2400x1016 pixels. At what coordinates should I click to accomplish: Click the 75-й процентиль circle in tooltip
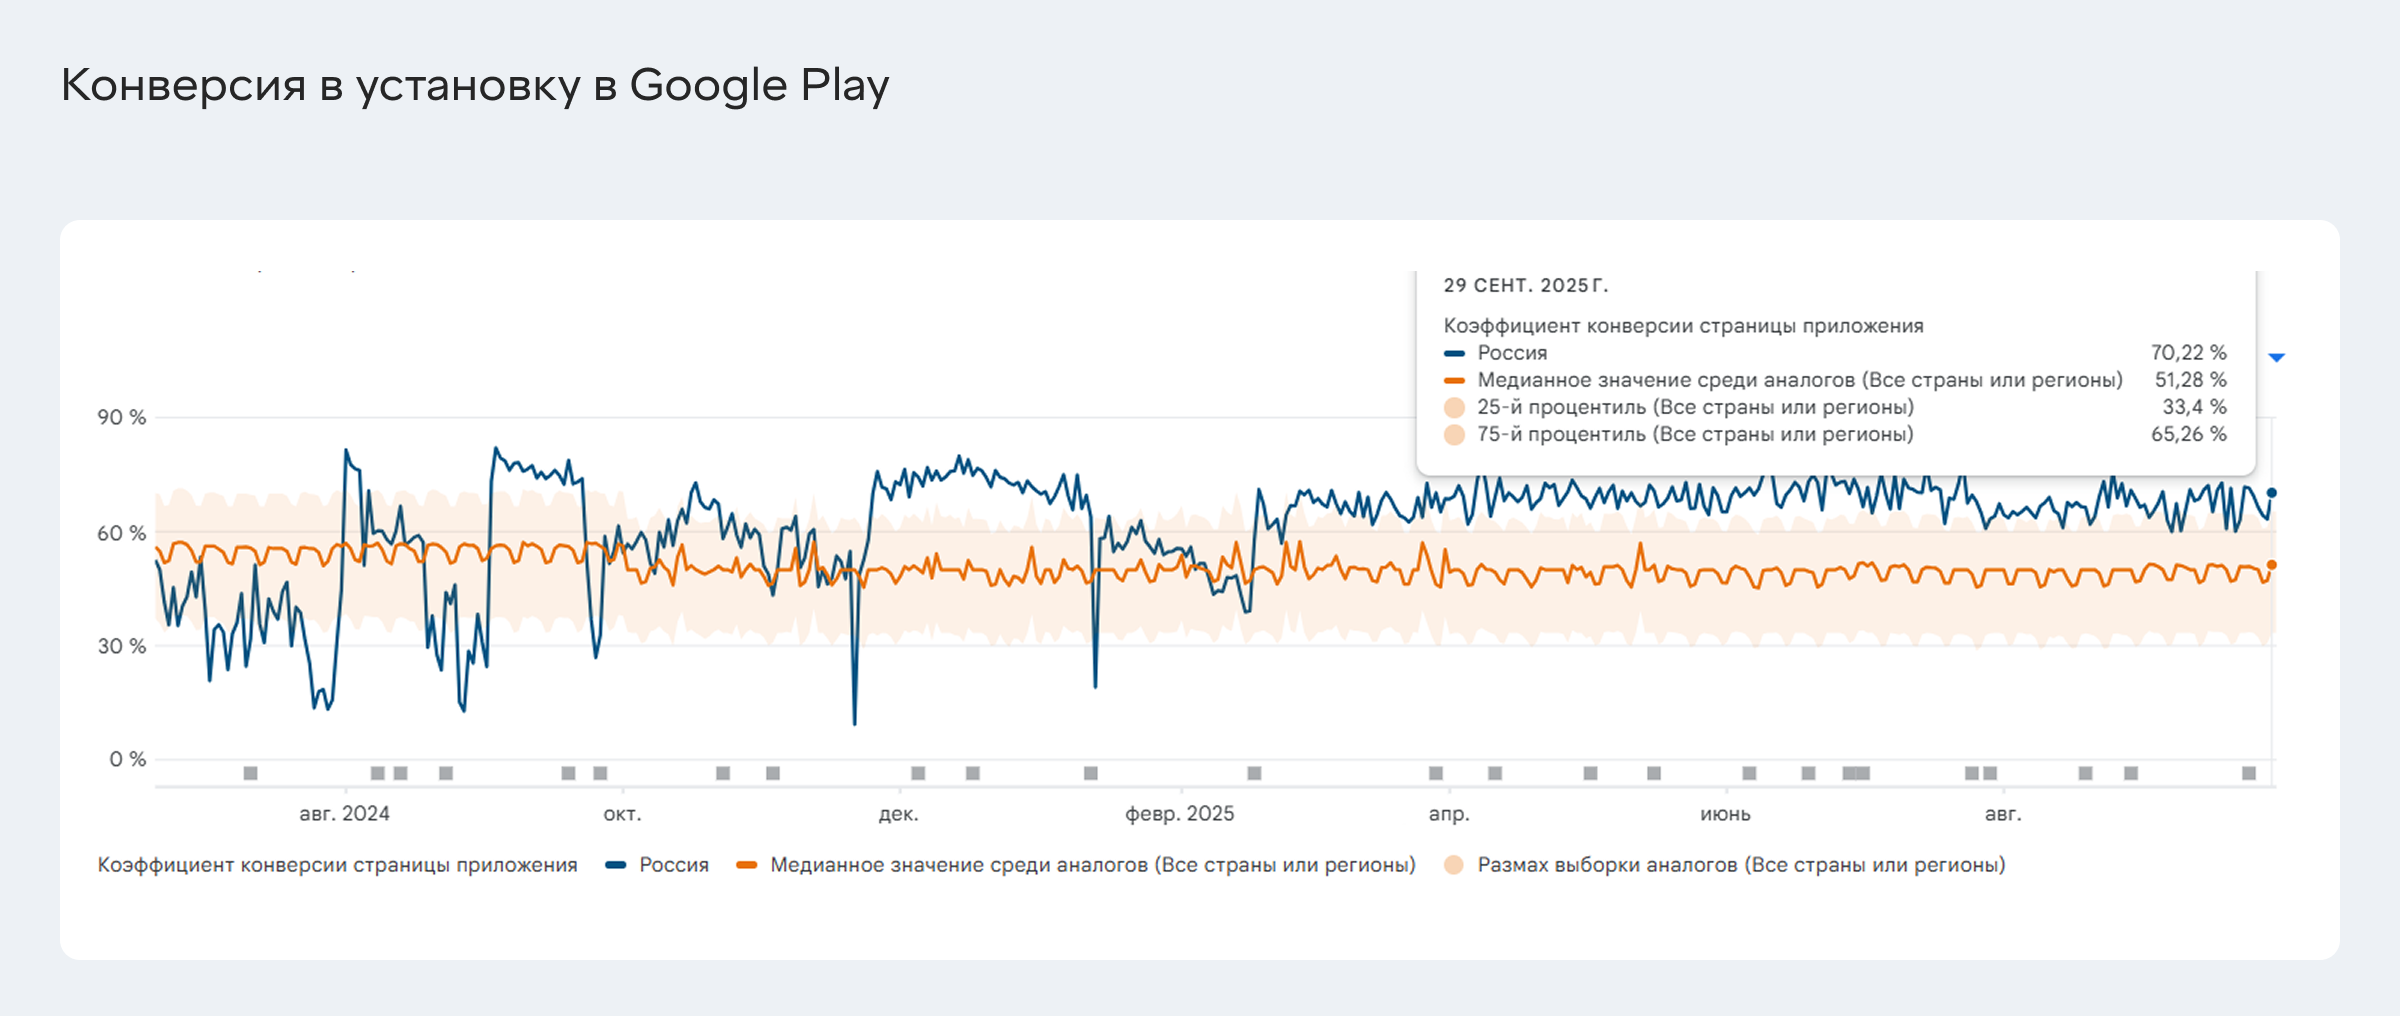pos(1455,435)
